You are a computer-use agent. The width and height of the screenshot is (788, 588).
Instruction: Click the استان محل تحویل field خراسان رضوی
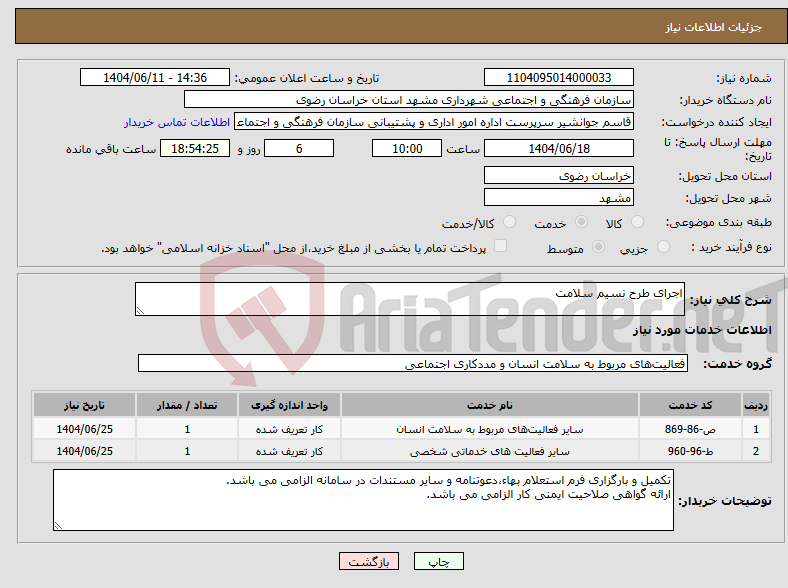point(558,175)
